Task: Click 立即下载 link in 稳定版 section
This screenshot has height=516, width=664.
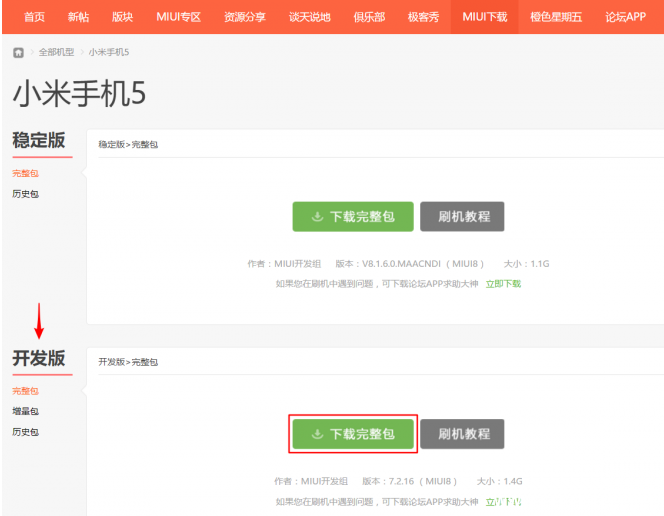Action: pyautogui.click(x=503, y=284)
